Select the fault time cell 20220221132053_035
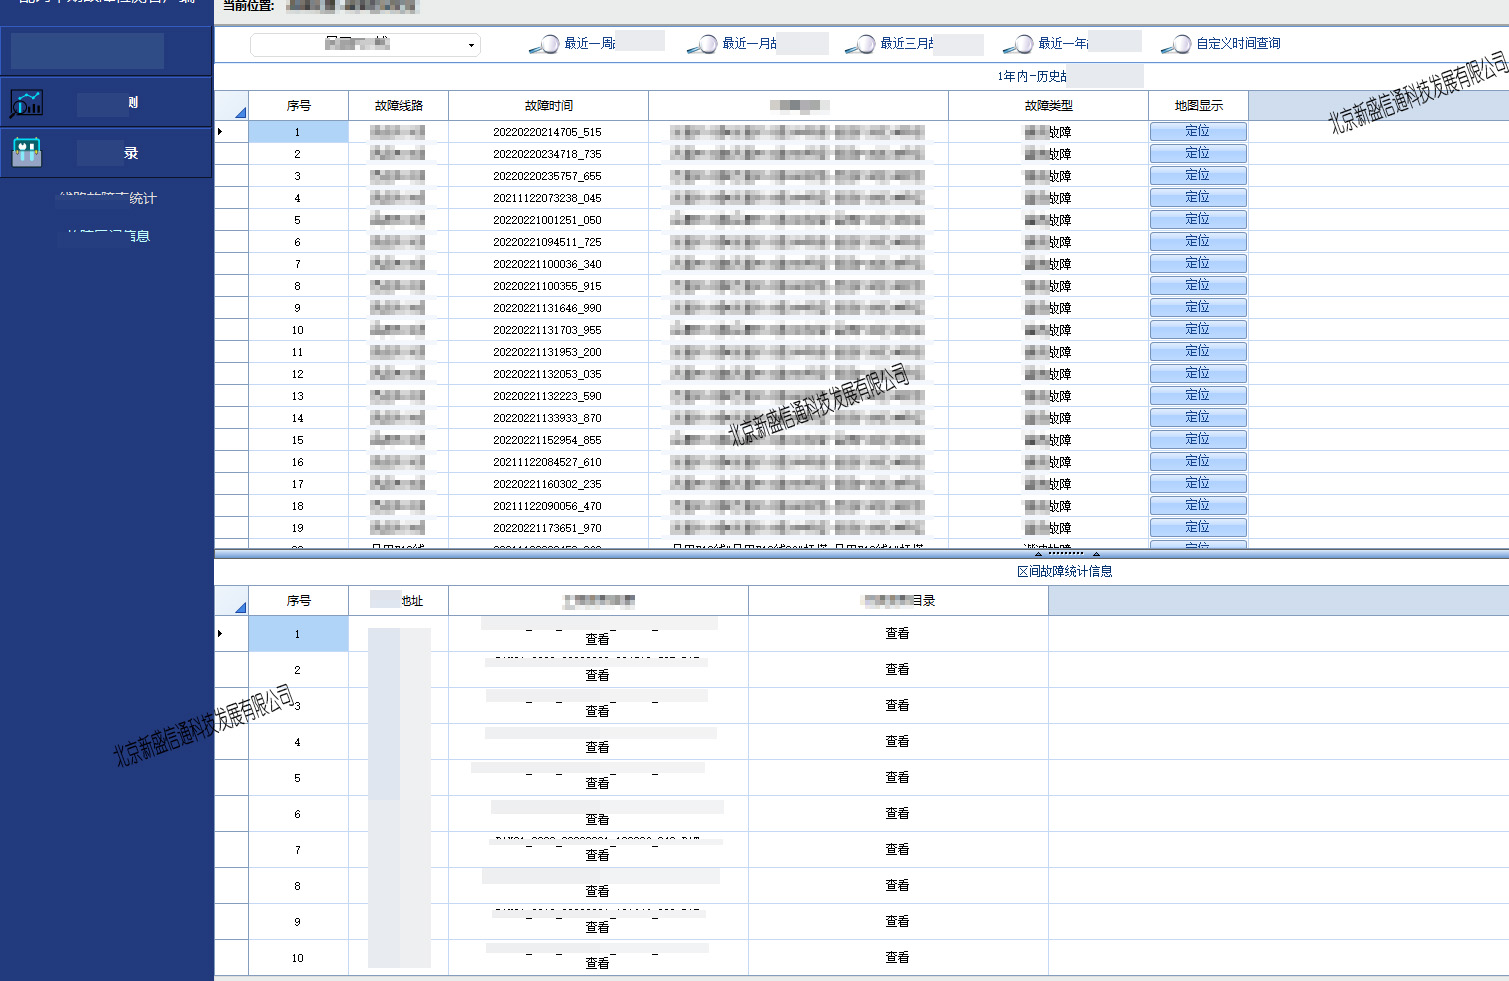The image size is (1509, 981). pyautogui.click(x=548, y=374)
